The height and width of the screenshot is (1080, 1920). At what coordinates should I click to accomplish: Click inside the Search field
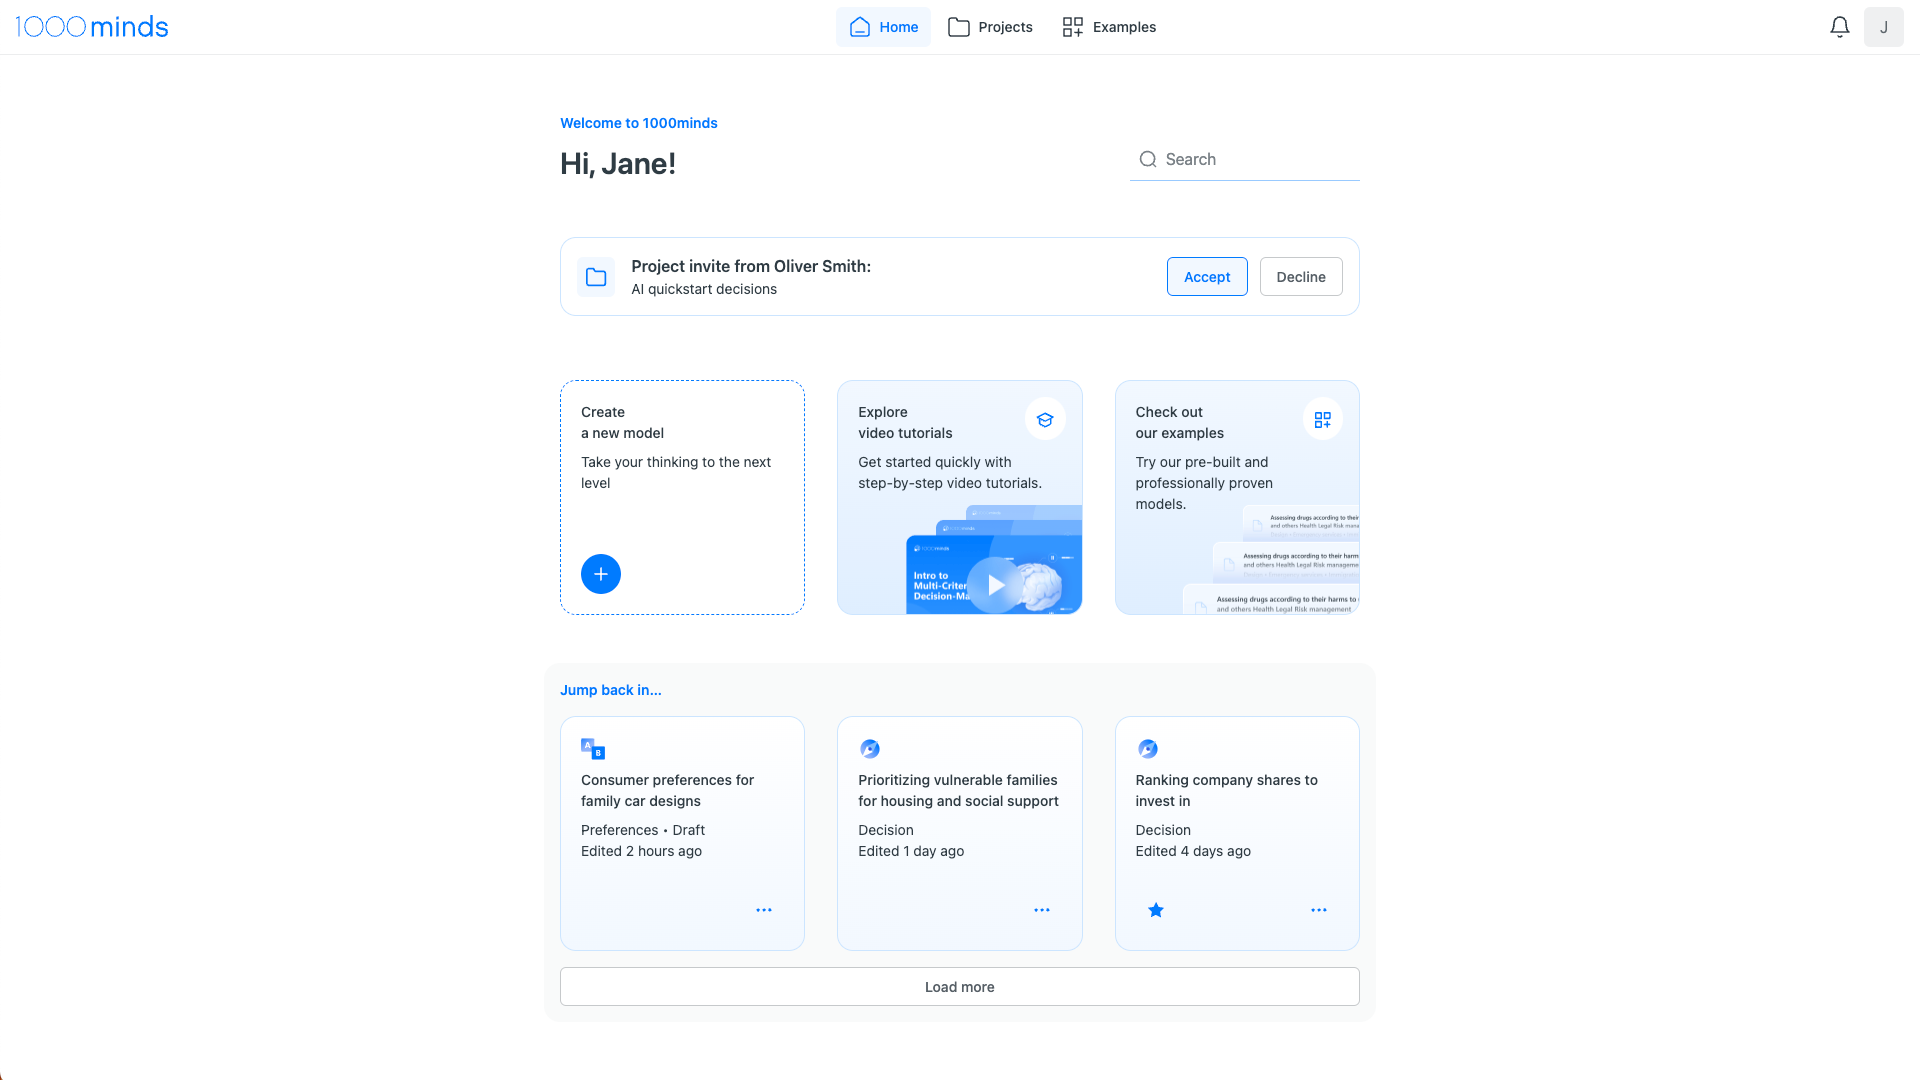coord(1244,159)
